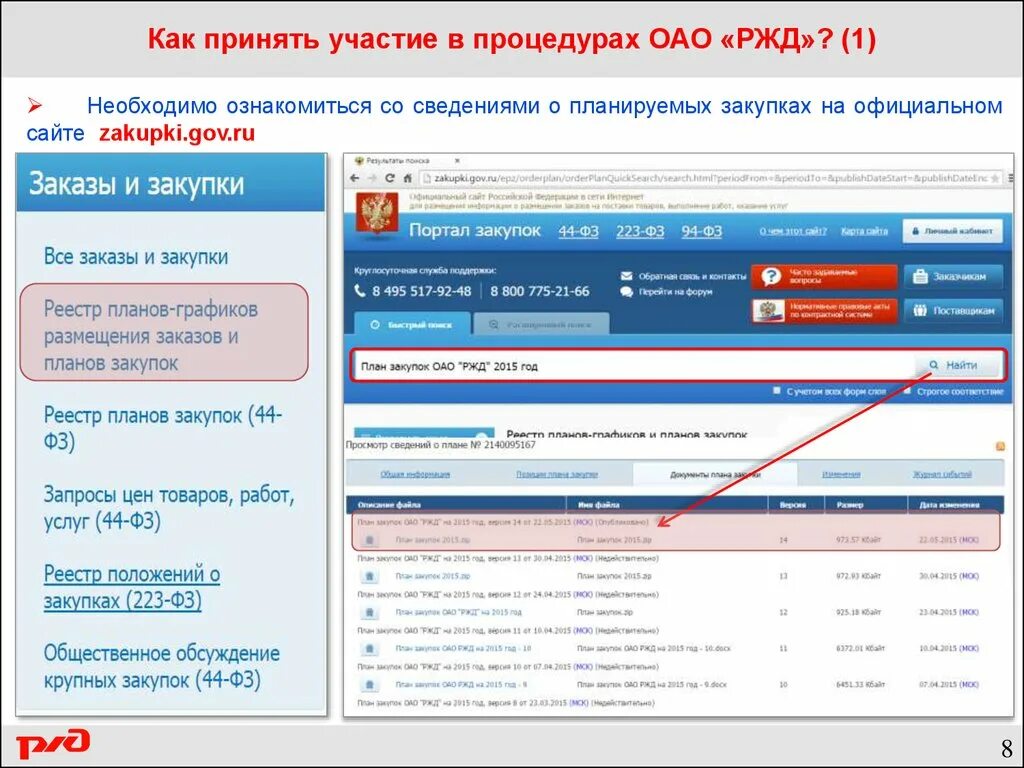Open the Журнал событий tab

click(942, 474)
